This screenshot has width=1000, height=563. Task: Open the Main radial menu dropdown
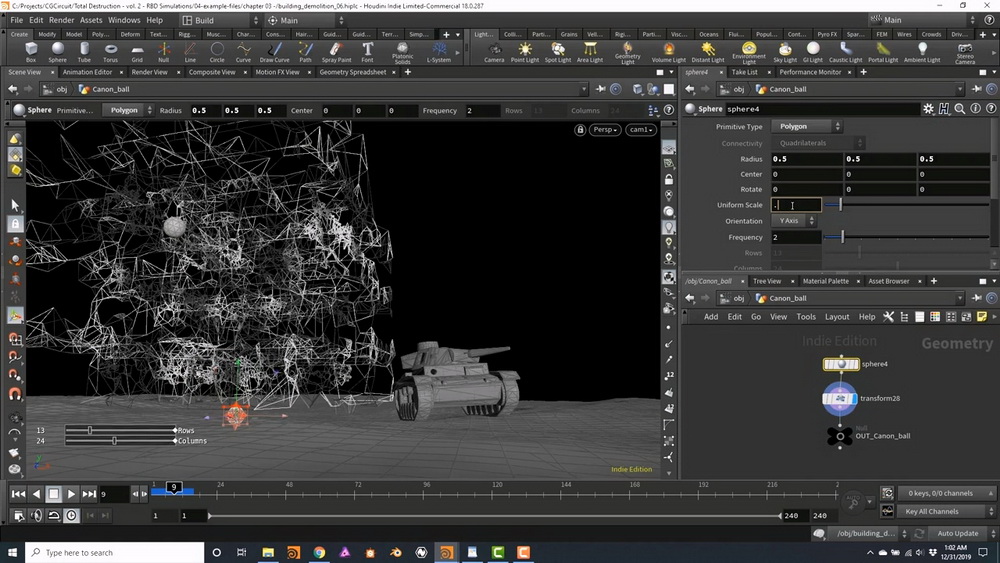[x=305, y=20]
